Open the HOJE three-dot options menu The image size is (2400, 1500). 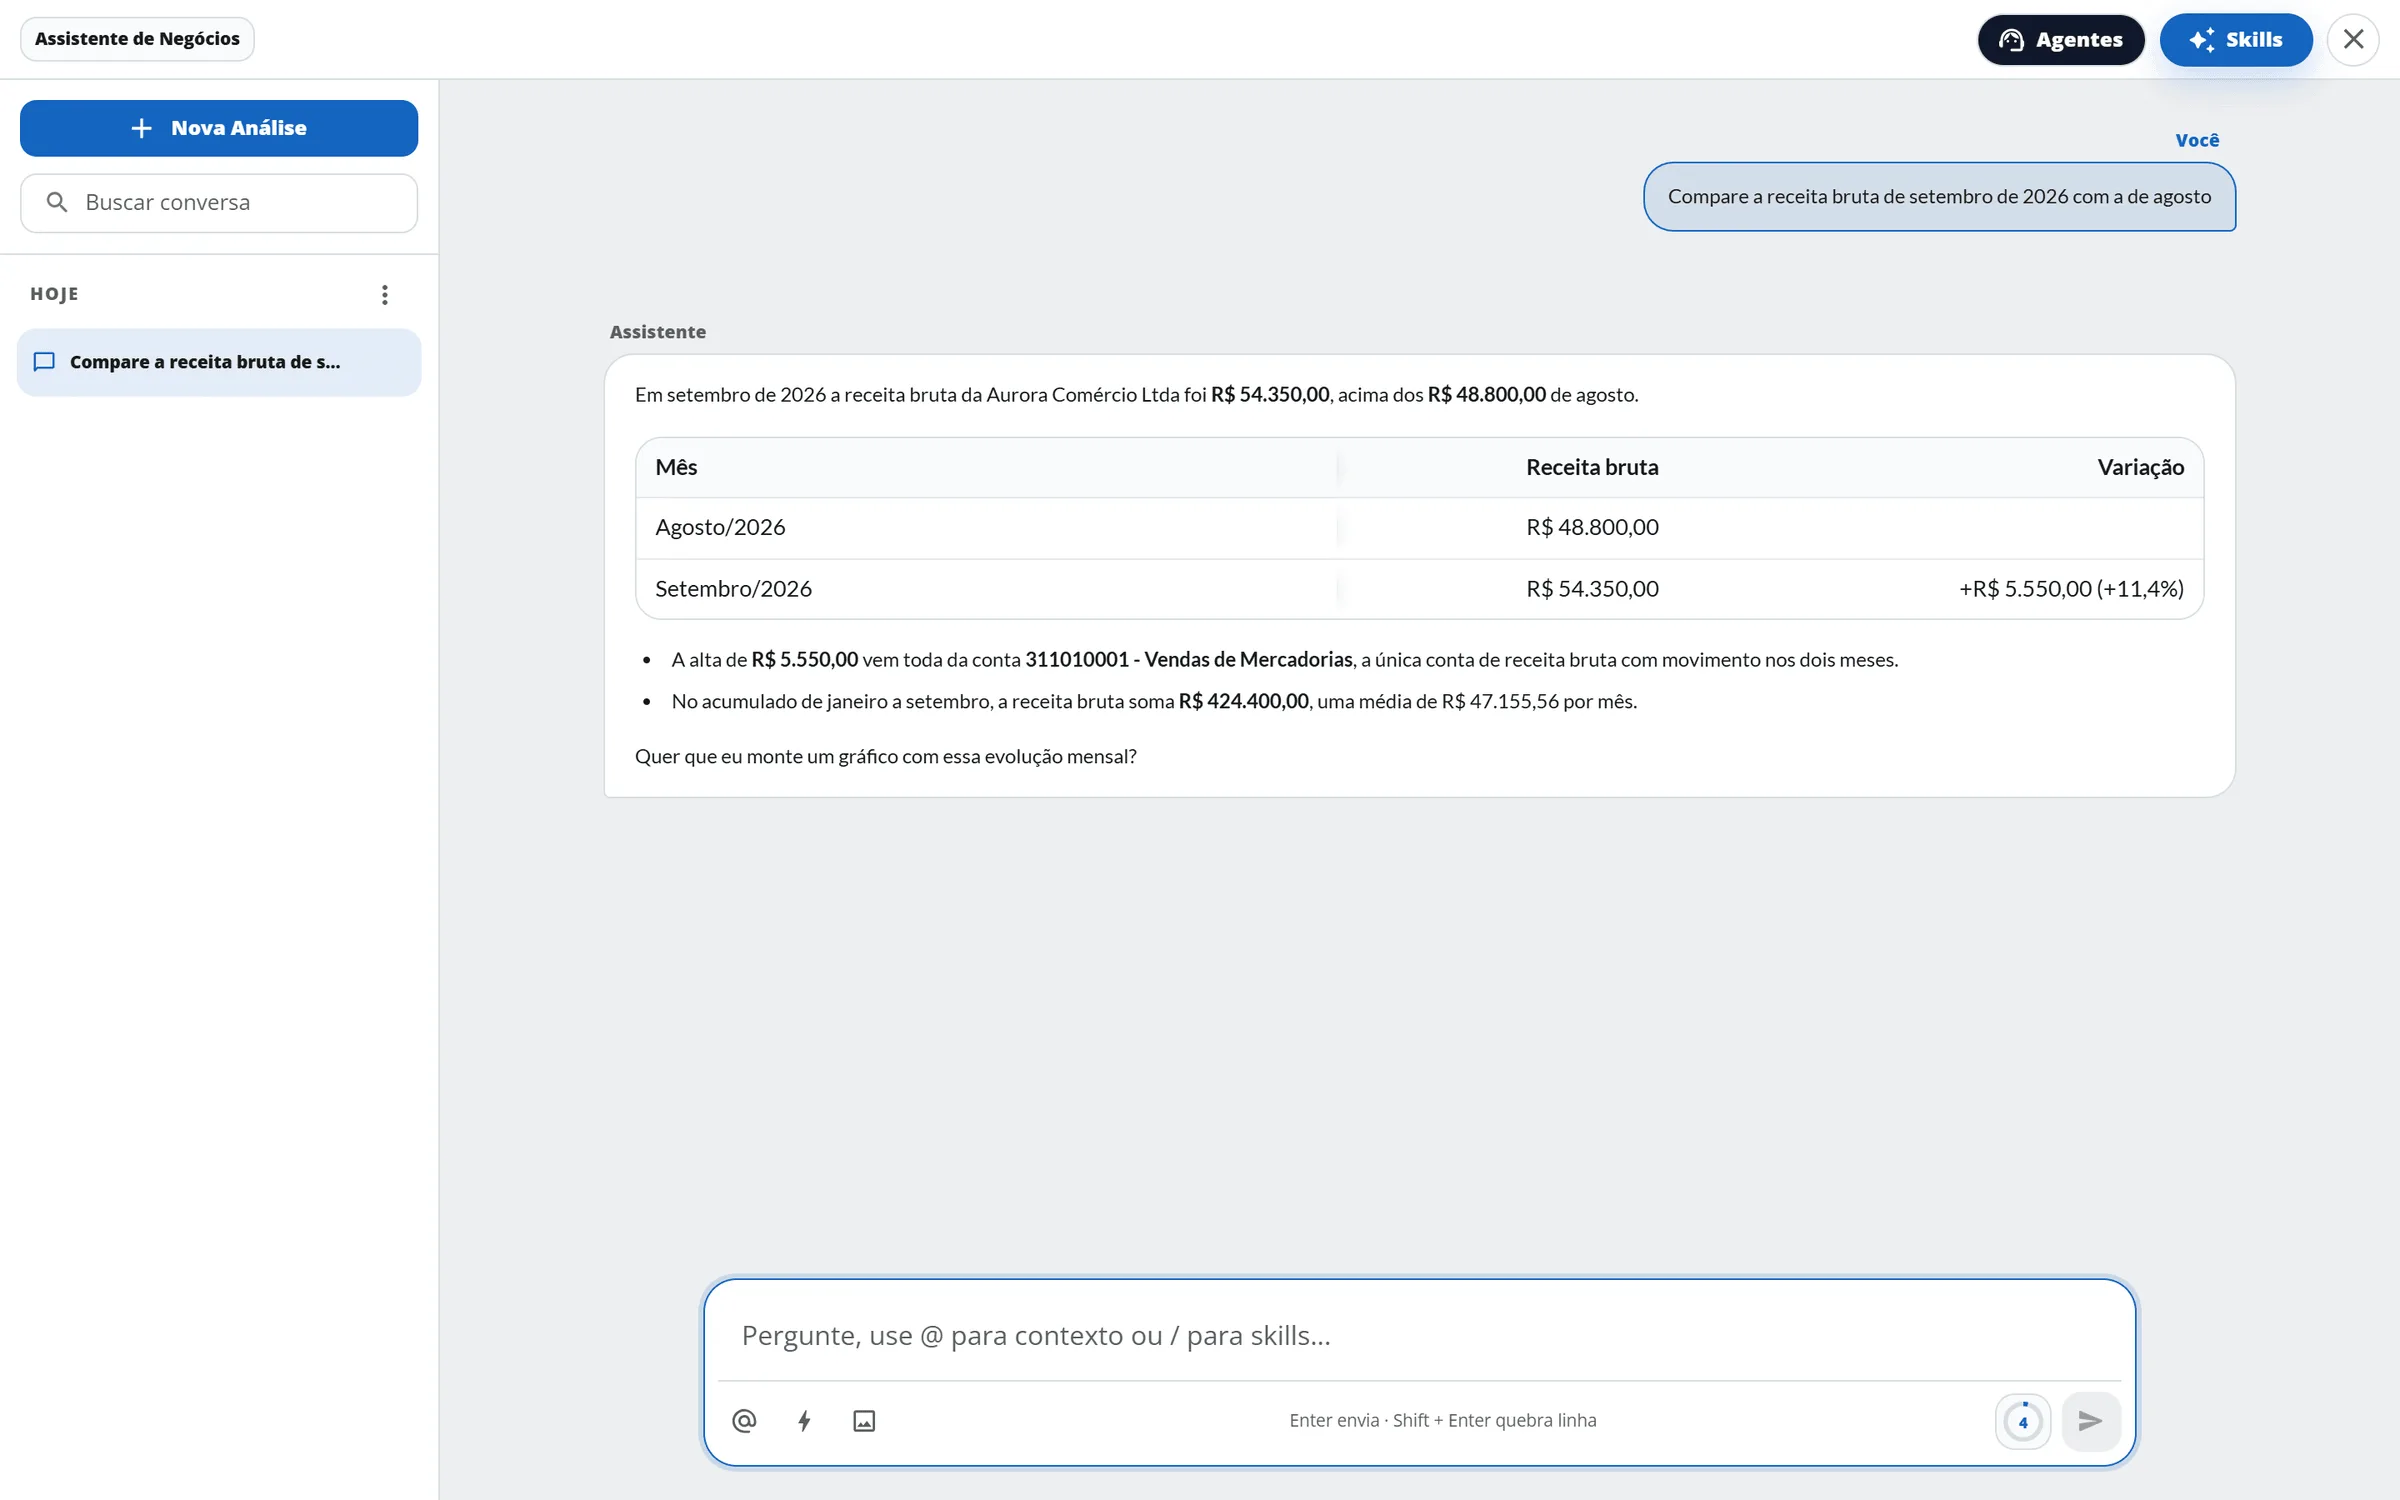[385, 294]
